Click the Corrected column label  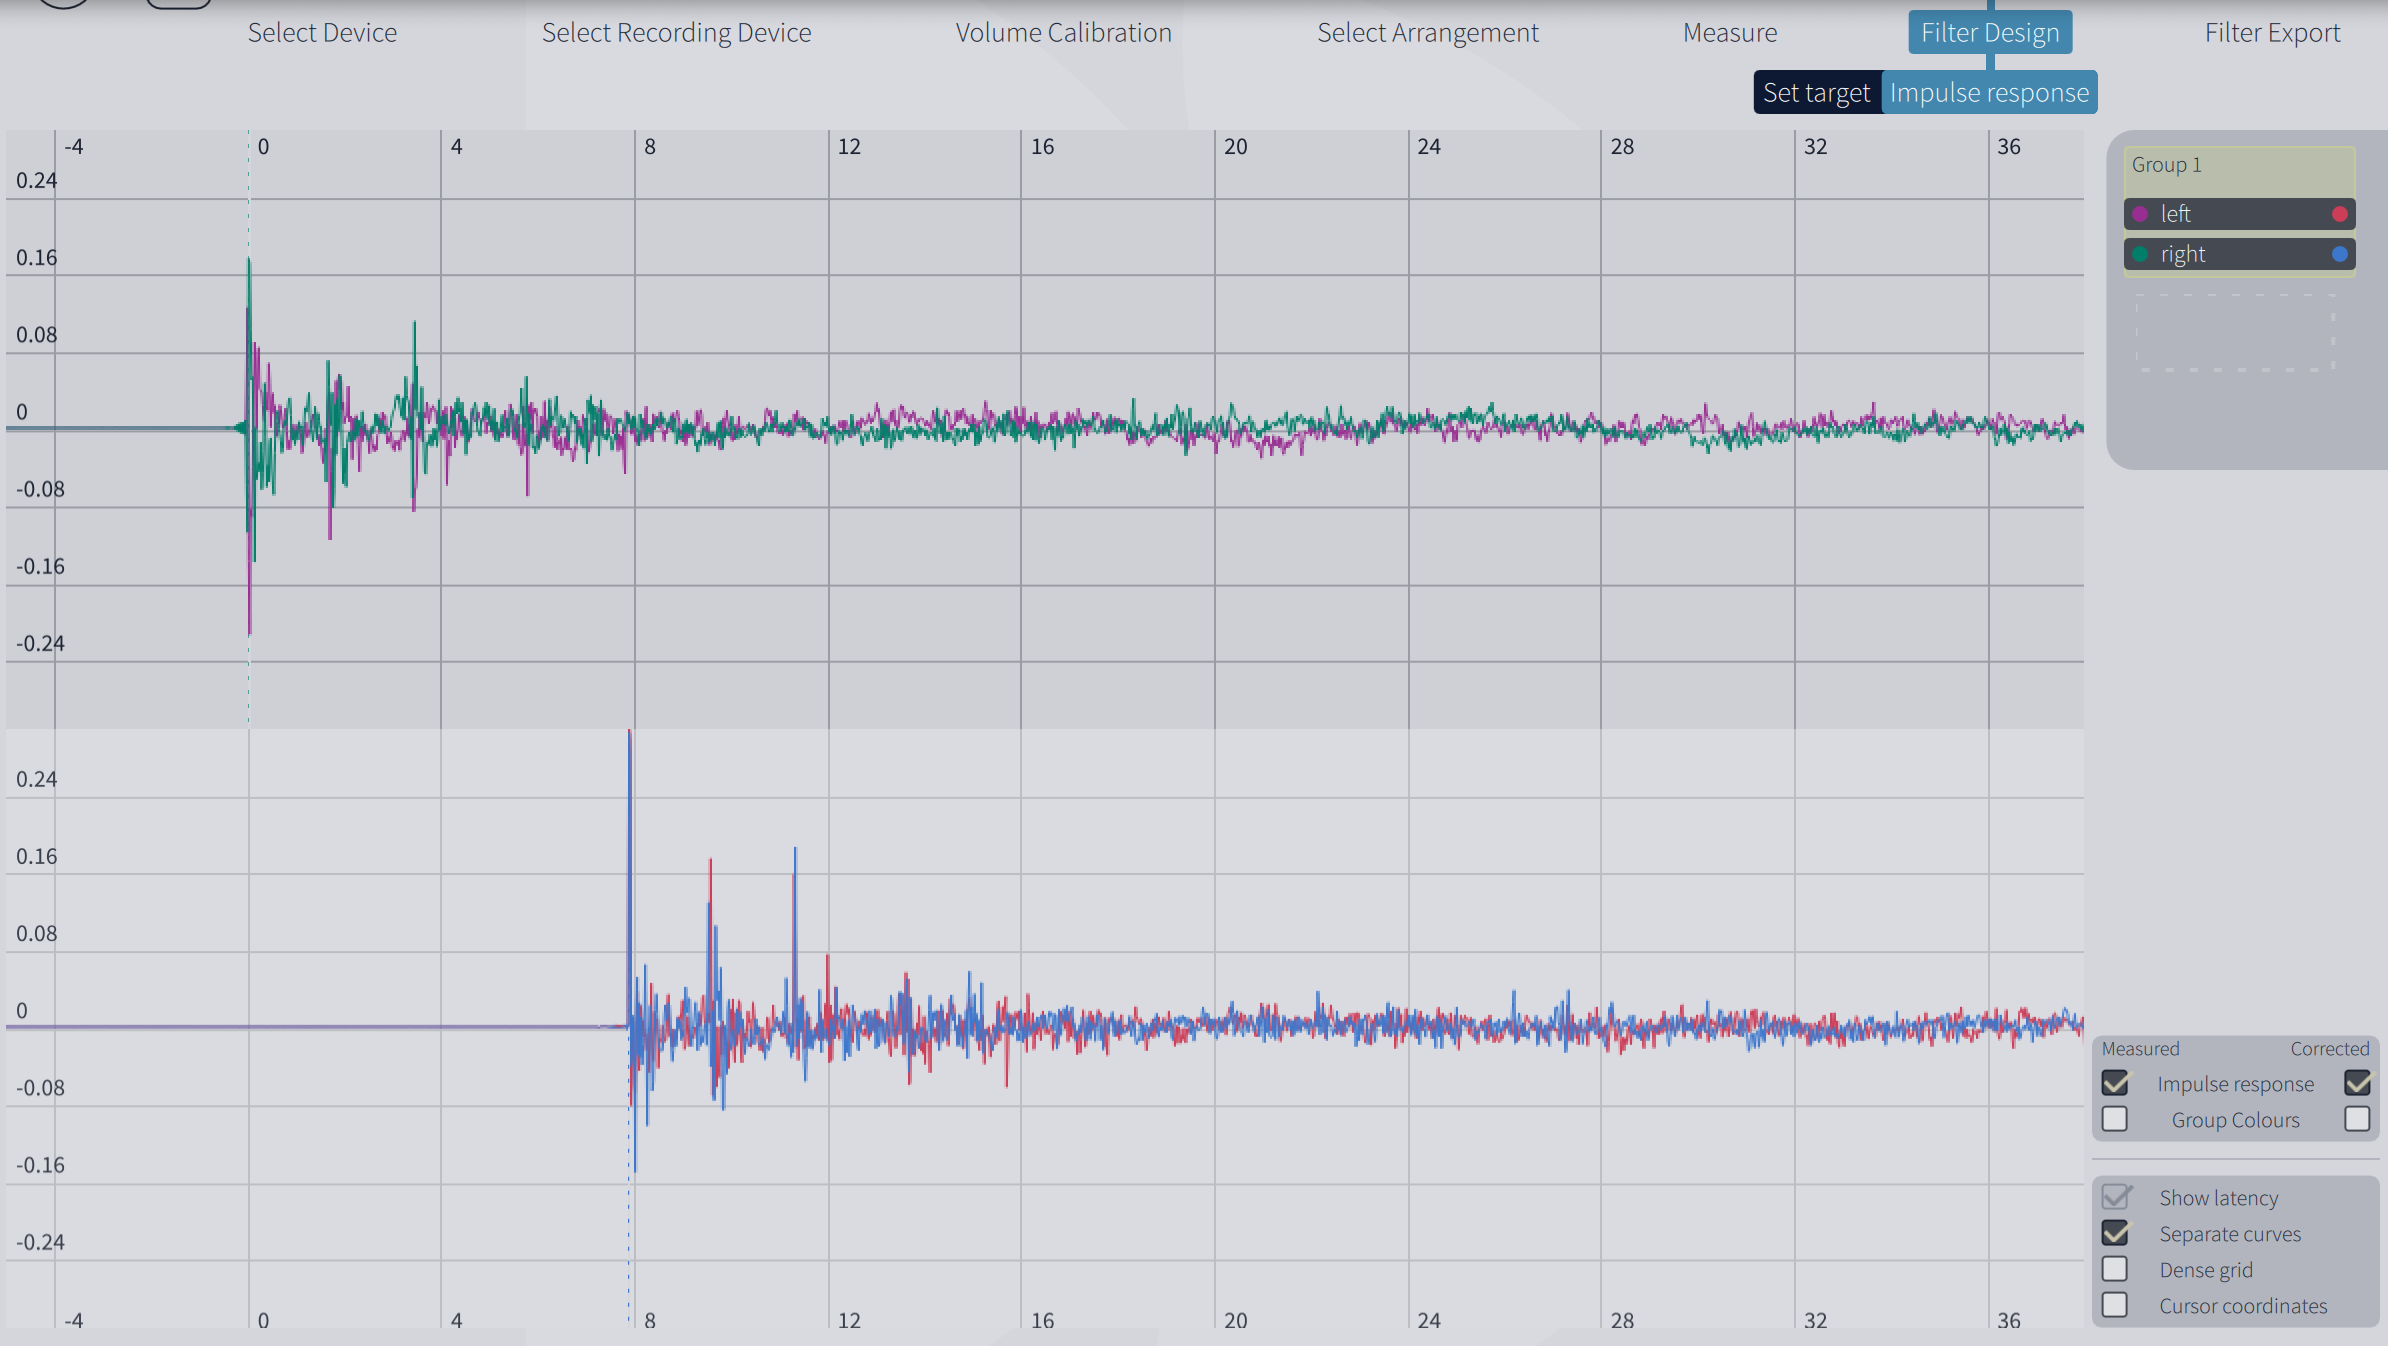point(2330,1048)
